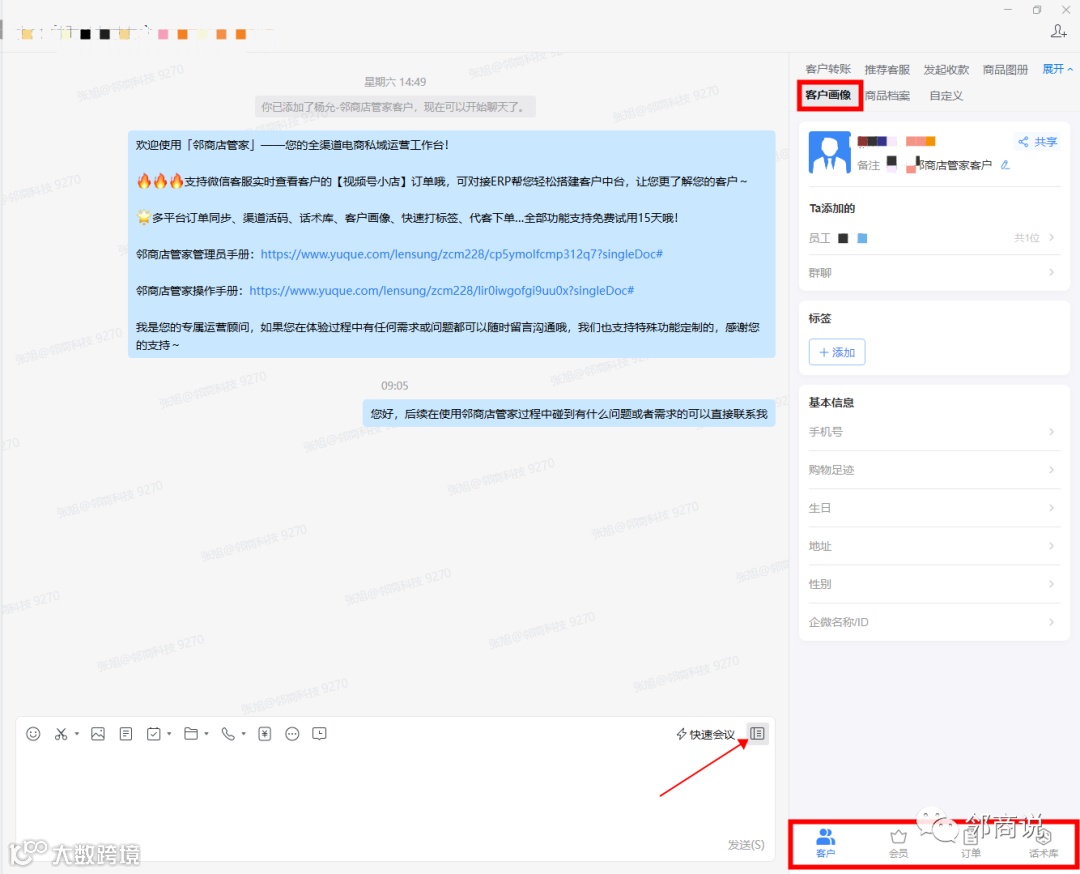Click the add member icon
1080x874 pixels.
click(x=1059, y=31)
